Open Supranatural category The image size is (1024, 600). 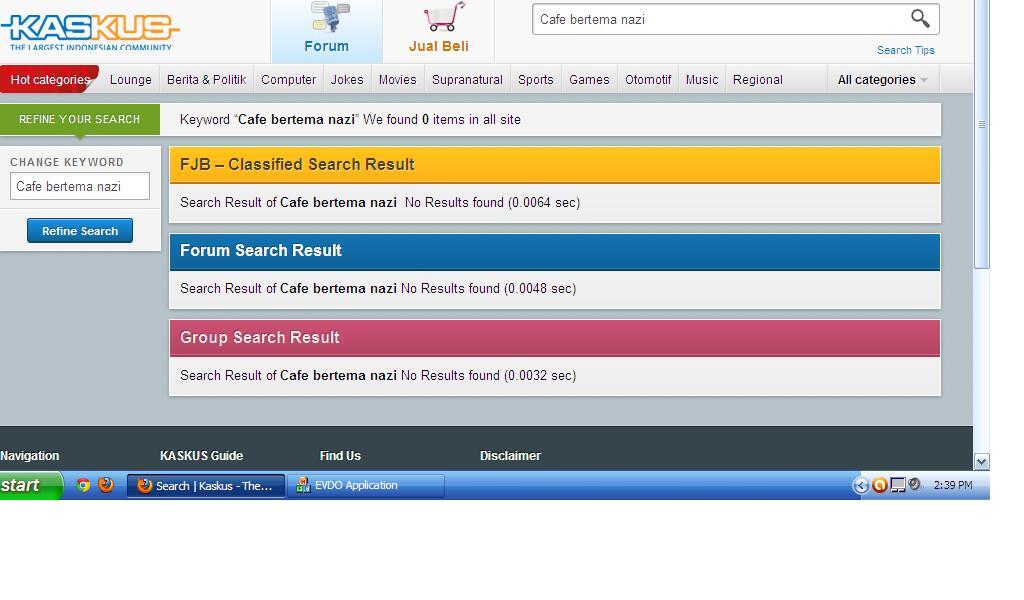click(467, 80)
